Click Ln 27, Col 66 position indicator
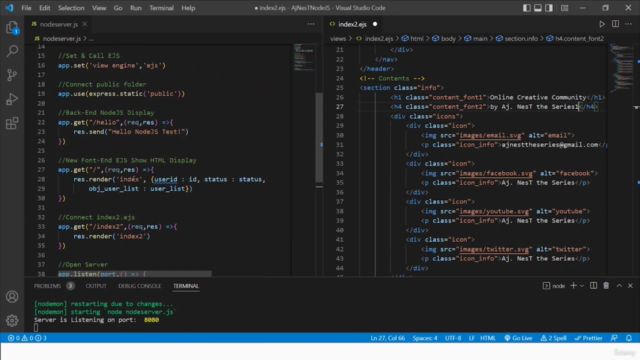Viewport: 640px width, 360px height. point(387,338)
